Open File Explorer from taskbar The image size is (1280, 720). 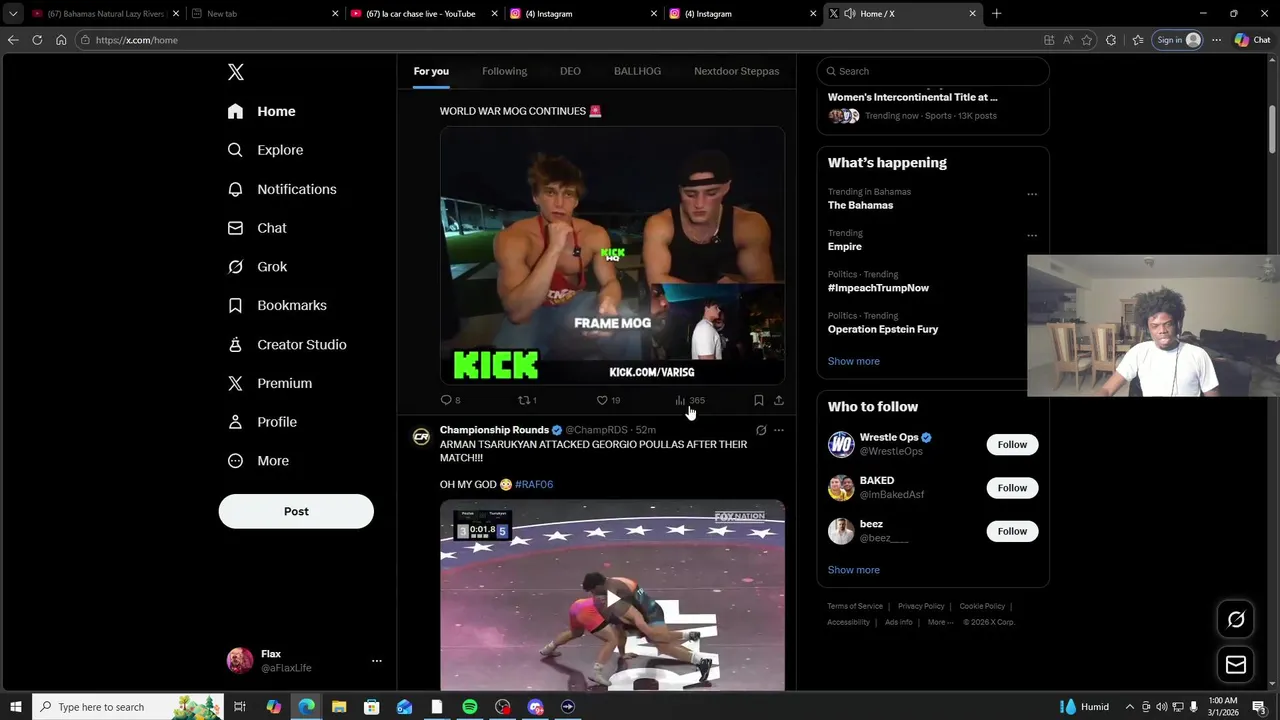click(339, 707)
